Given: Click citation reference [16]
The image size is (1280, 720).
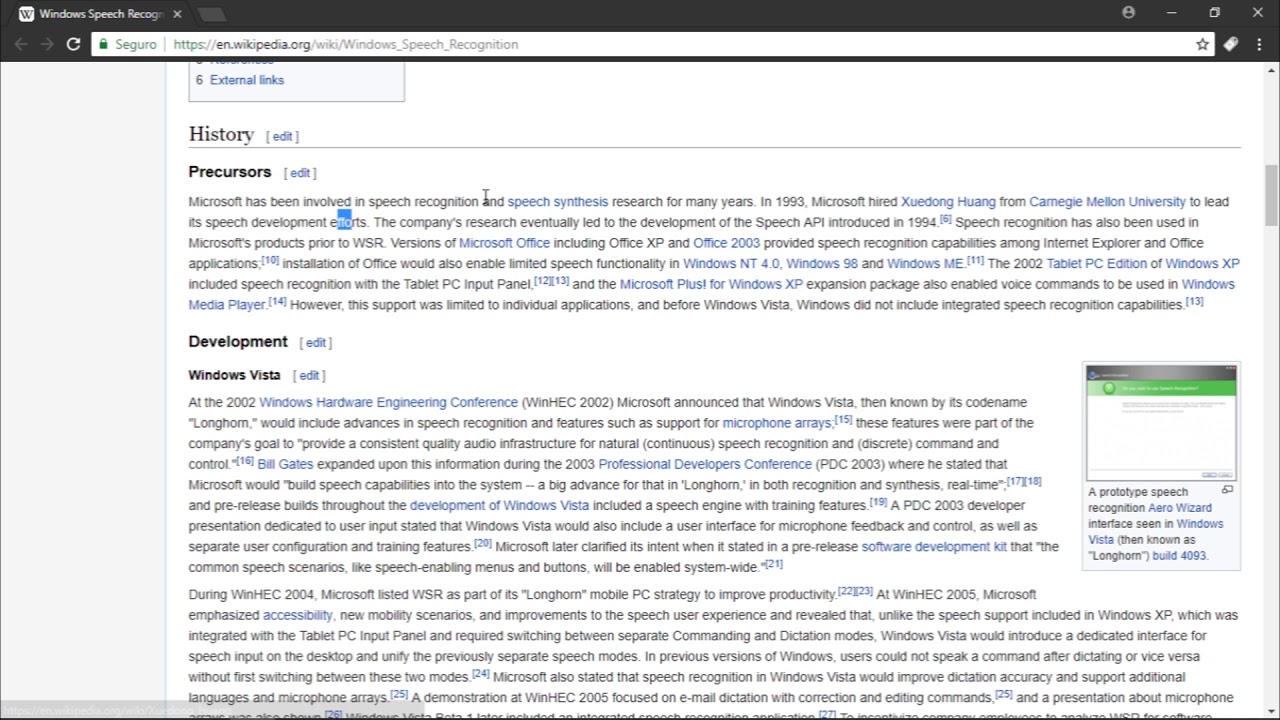Looking at the screenshot, I should coord(244,460).
